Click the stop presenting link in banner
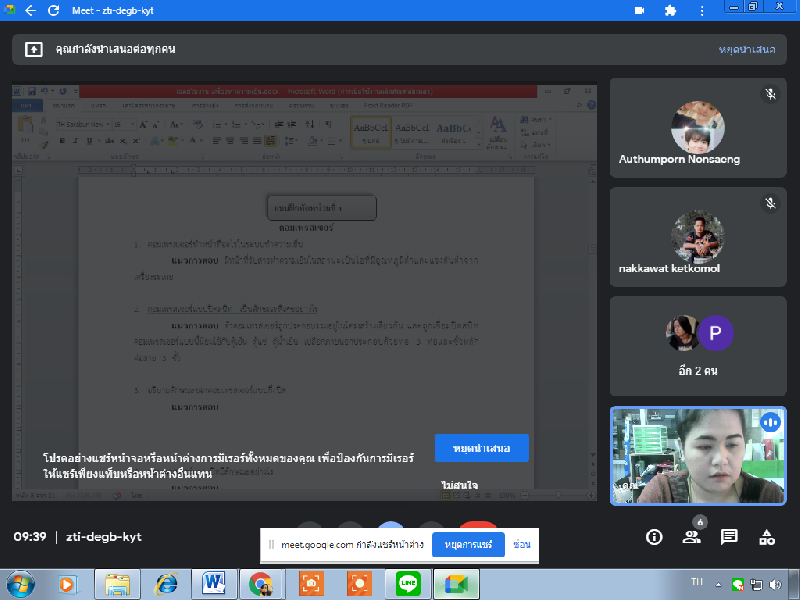Image resolution: width=800 pixels, height=600 pixels. click(748, 48)
